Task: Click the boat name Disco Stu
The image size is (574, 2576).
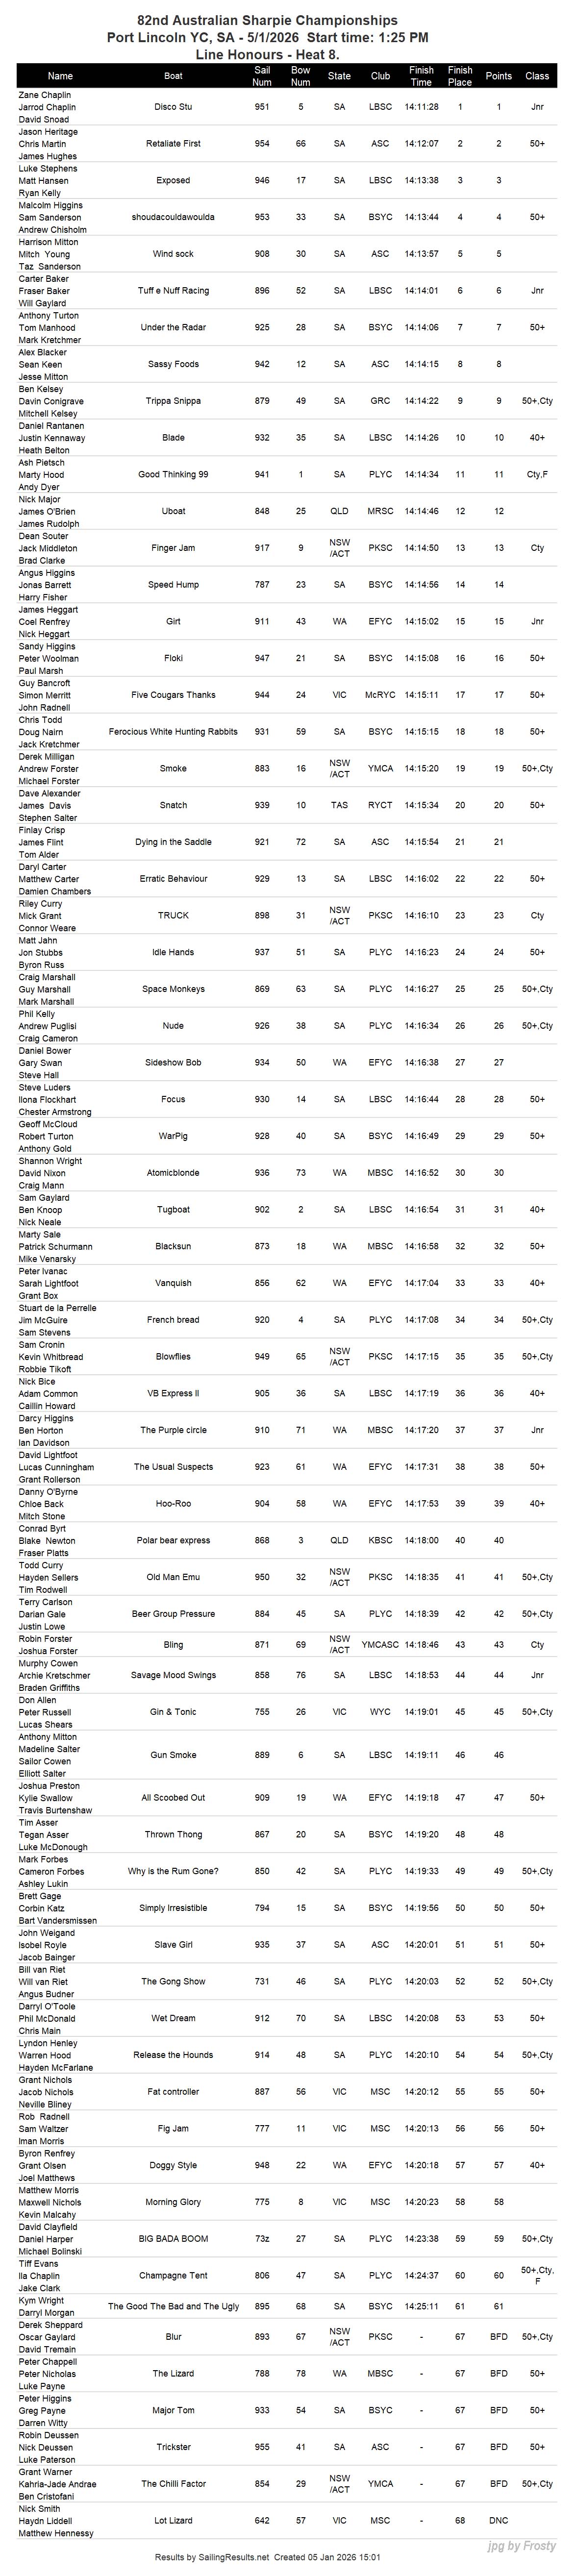Action: pyautogui.click(x=173, y=107)
